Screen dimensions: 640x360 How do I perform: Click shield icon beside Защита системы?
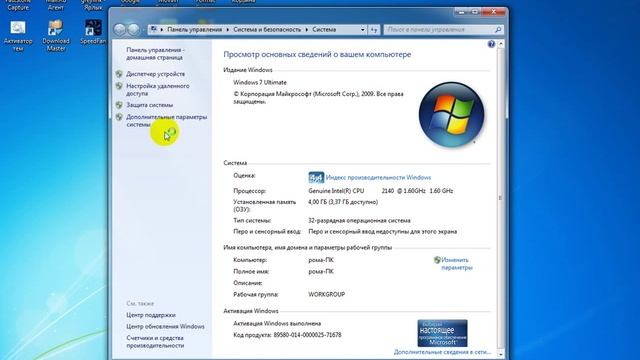119,105
